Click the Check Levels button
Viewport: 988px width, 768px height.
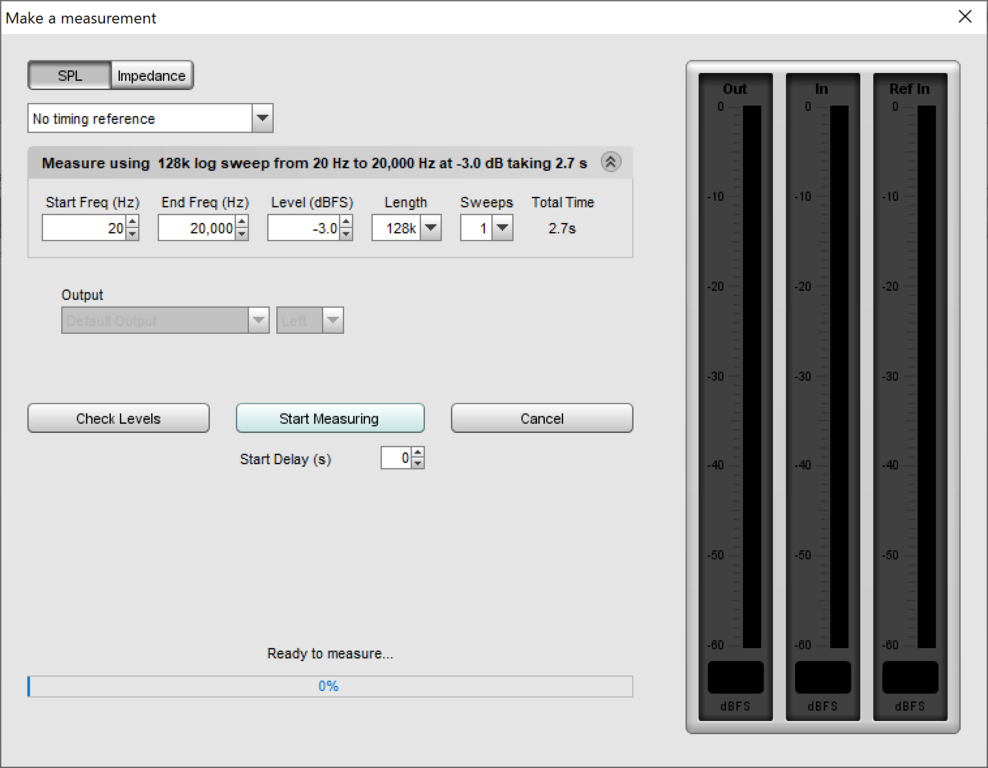coord(118,418)
